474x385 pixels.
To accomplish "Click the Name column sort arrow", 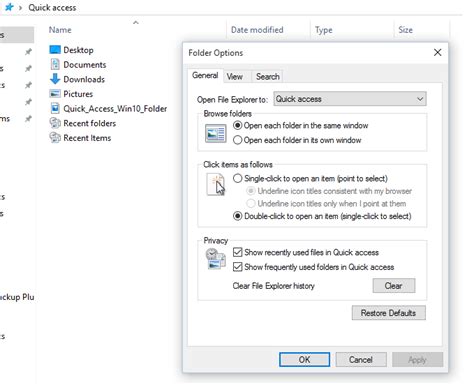I will pos(136,23).
